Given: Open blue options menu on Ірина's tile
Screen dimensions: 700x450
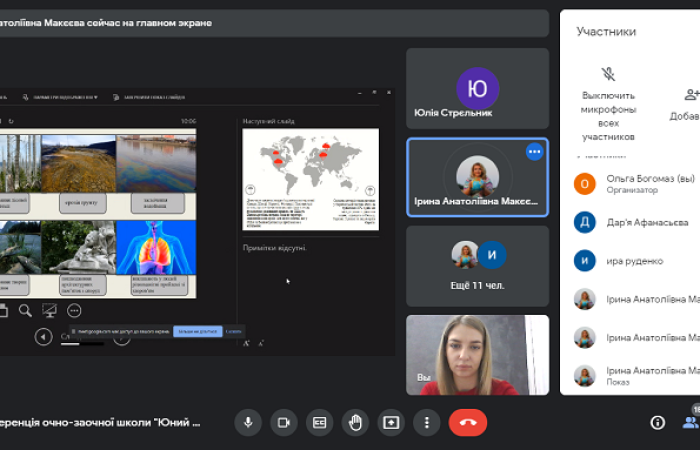Looking at the screenshot, I should 534,152.
